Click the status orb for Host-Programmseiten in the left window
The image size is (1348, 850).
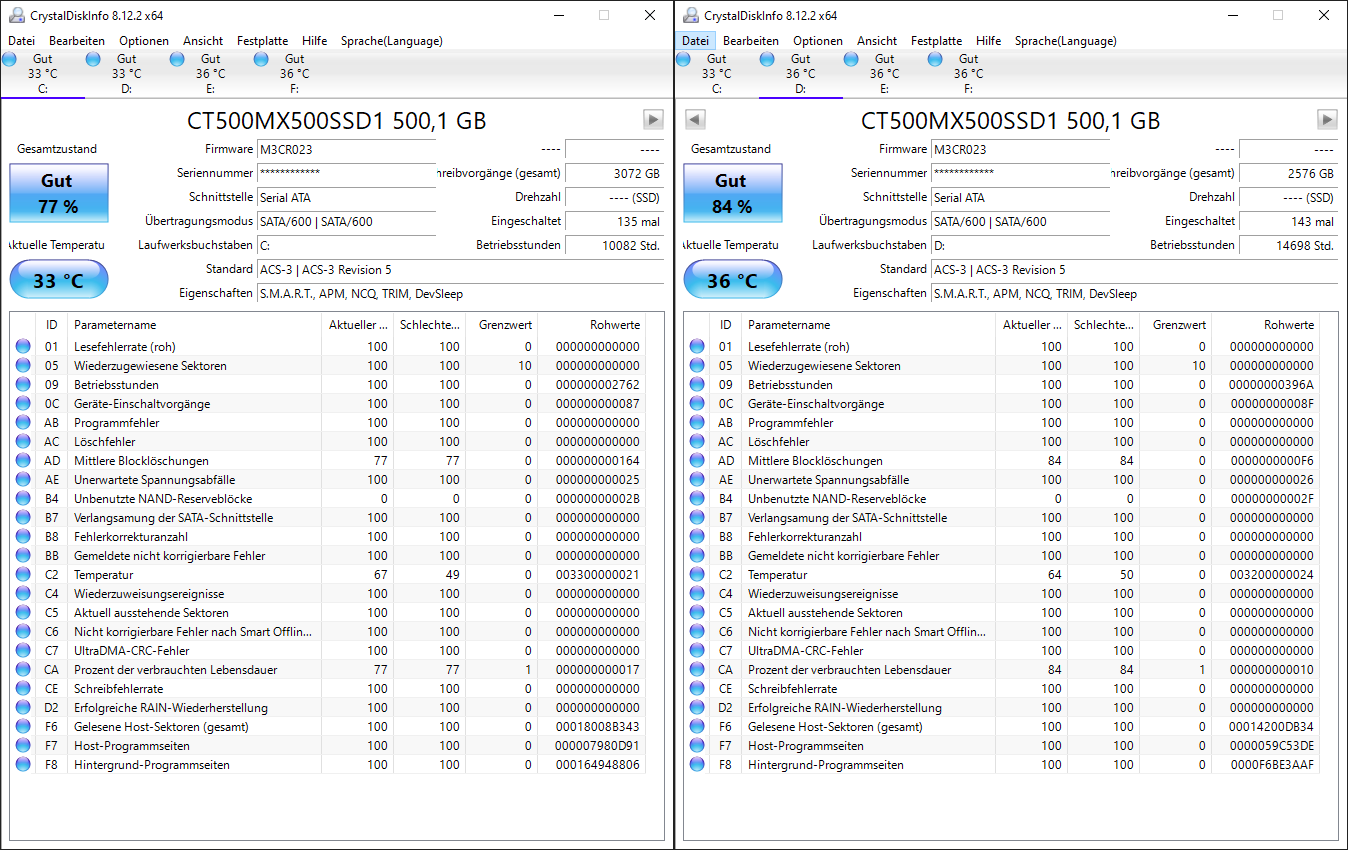click(x=23, y=746)
